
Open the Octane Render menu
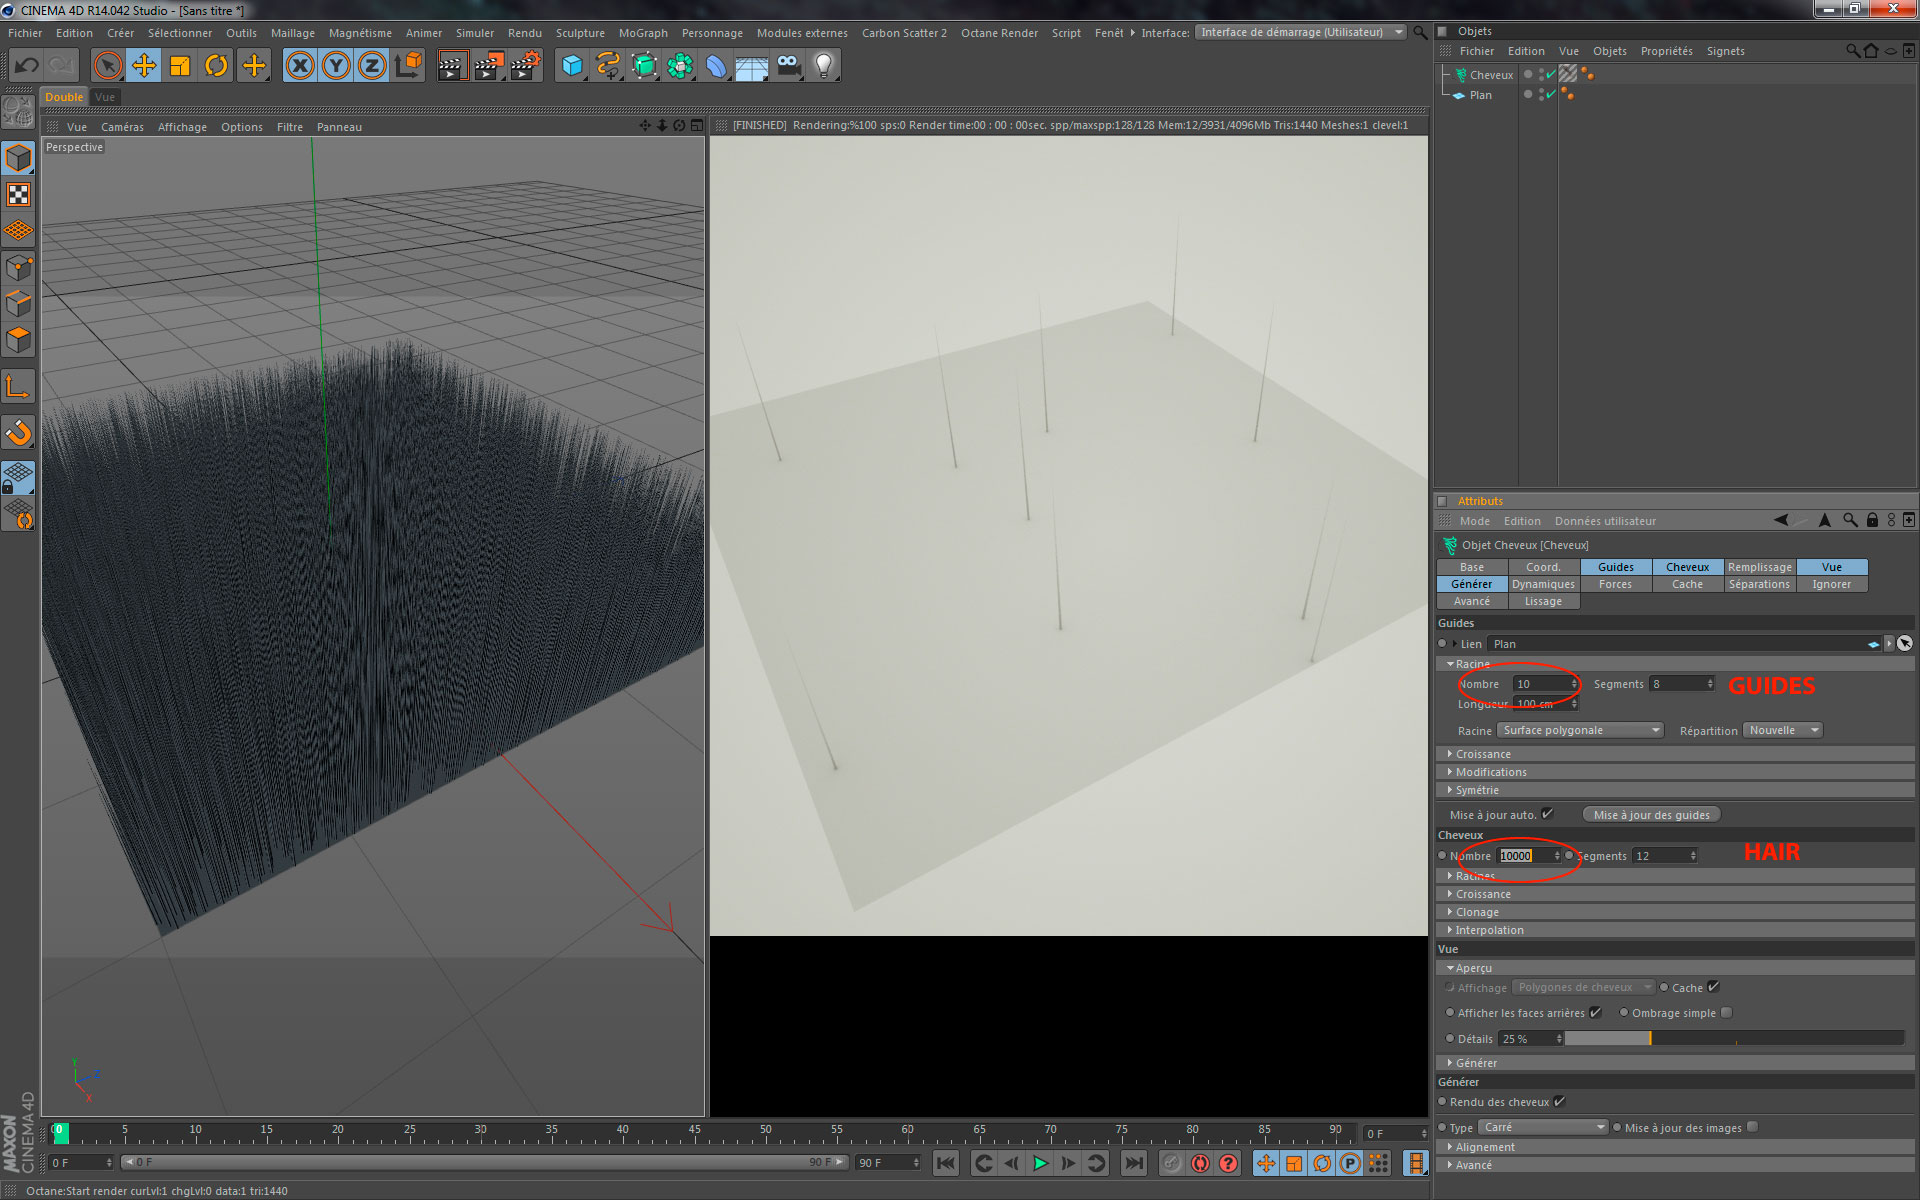pyautogui.click(x=999, y=33)
